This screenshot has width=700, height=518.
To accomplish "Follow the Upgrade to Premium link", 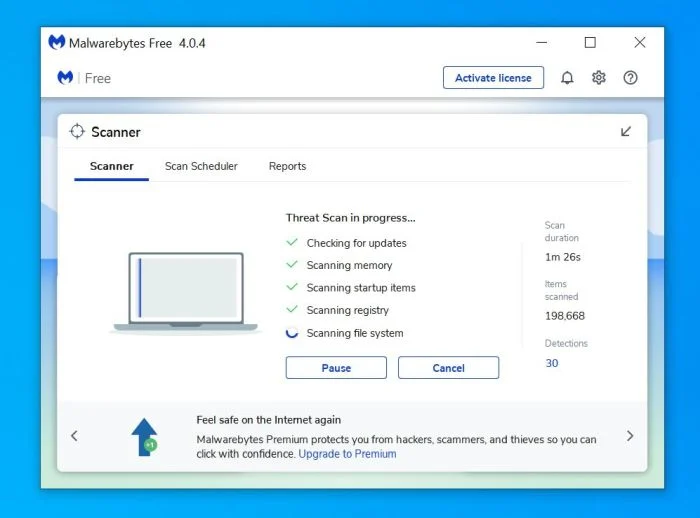I will point(347,454).
